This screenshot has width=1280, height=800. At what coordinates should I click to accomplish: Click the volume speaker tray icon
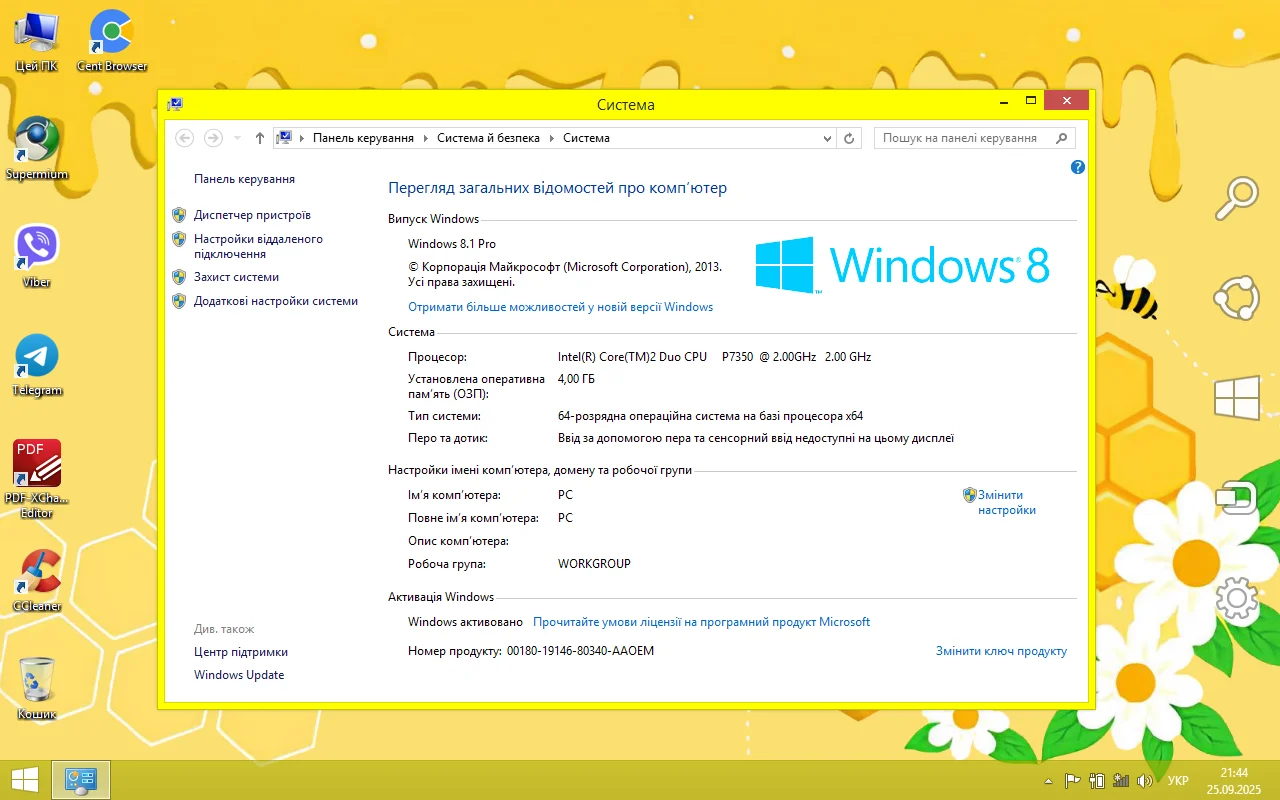(1145, 781)
